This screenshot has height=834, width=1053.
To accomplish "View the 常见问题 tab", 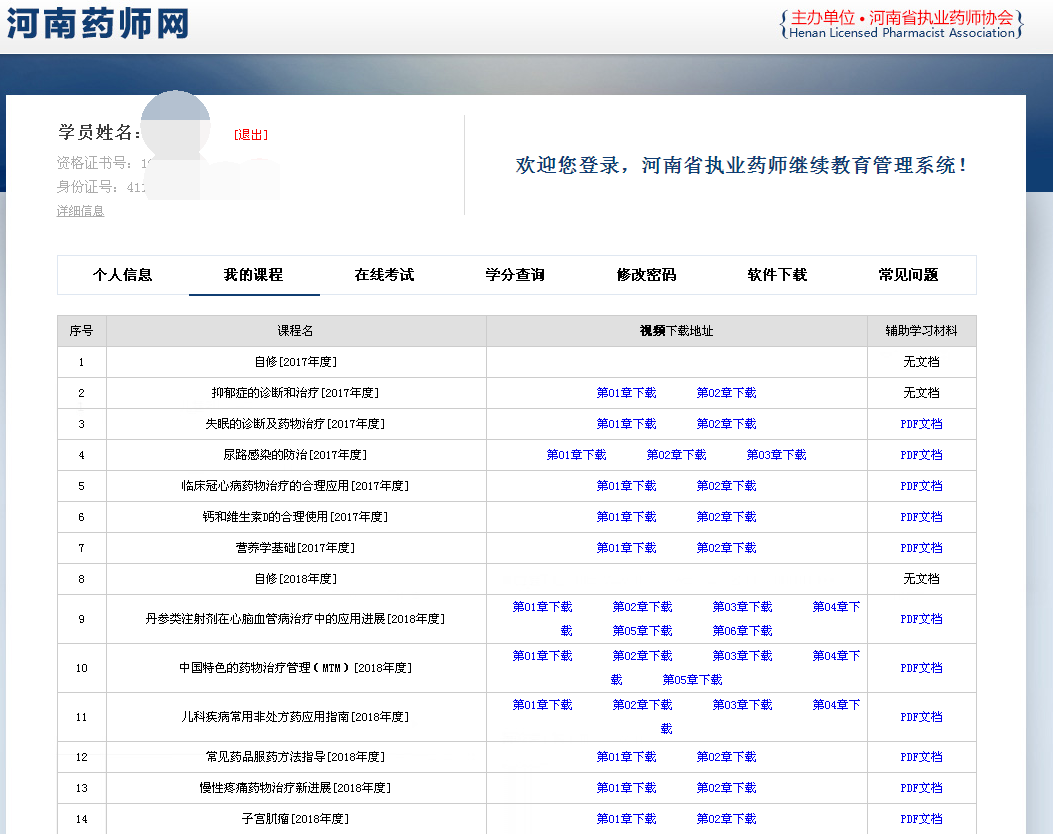I will coord(908,275).
